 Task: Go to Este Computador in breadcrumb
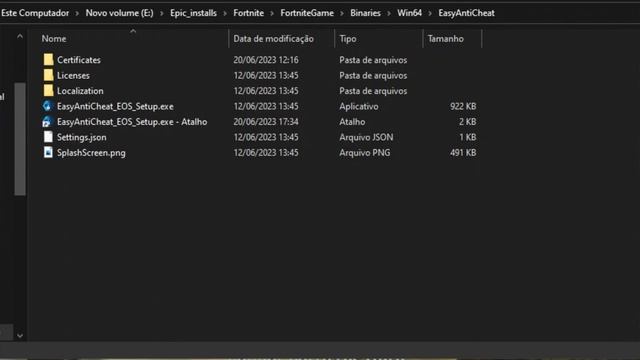pos(35,13)
